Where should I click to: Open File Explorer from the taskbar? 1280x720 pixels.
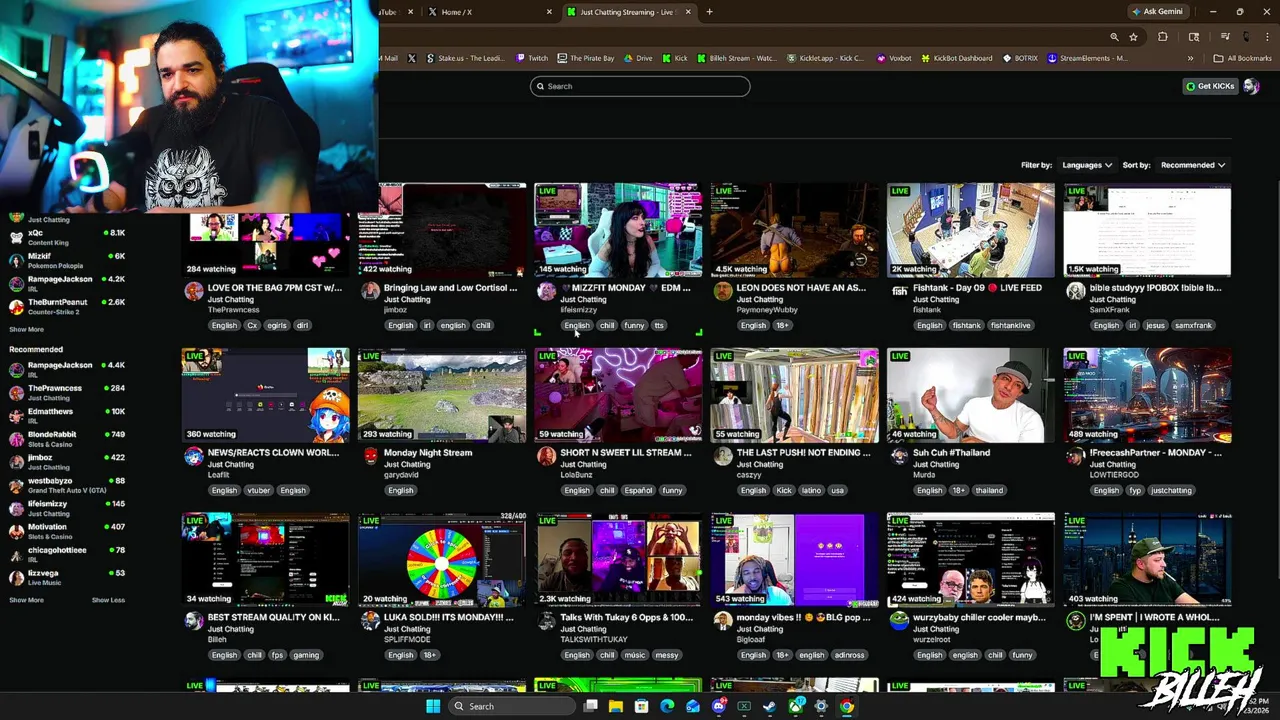(616, 706)
